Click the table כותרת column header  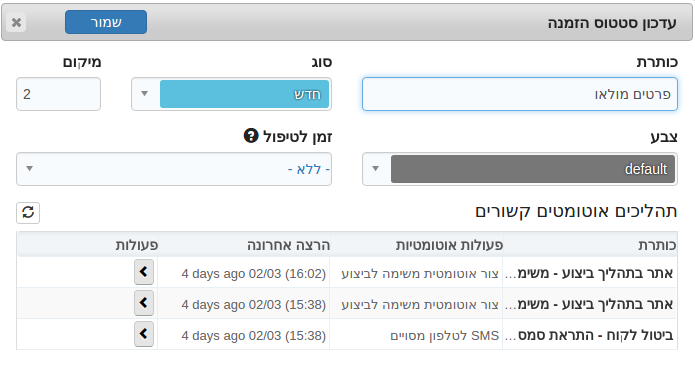point(657,245)
